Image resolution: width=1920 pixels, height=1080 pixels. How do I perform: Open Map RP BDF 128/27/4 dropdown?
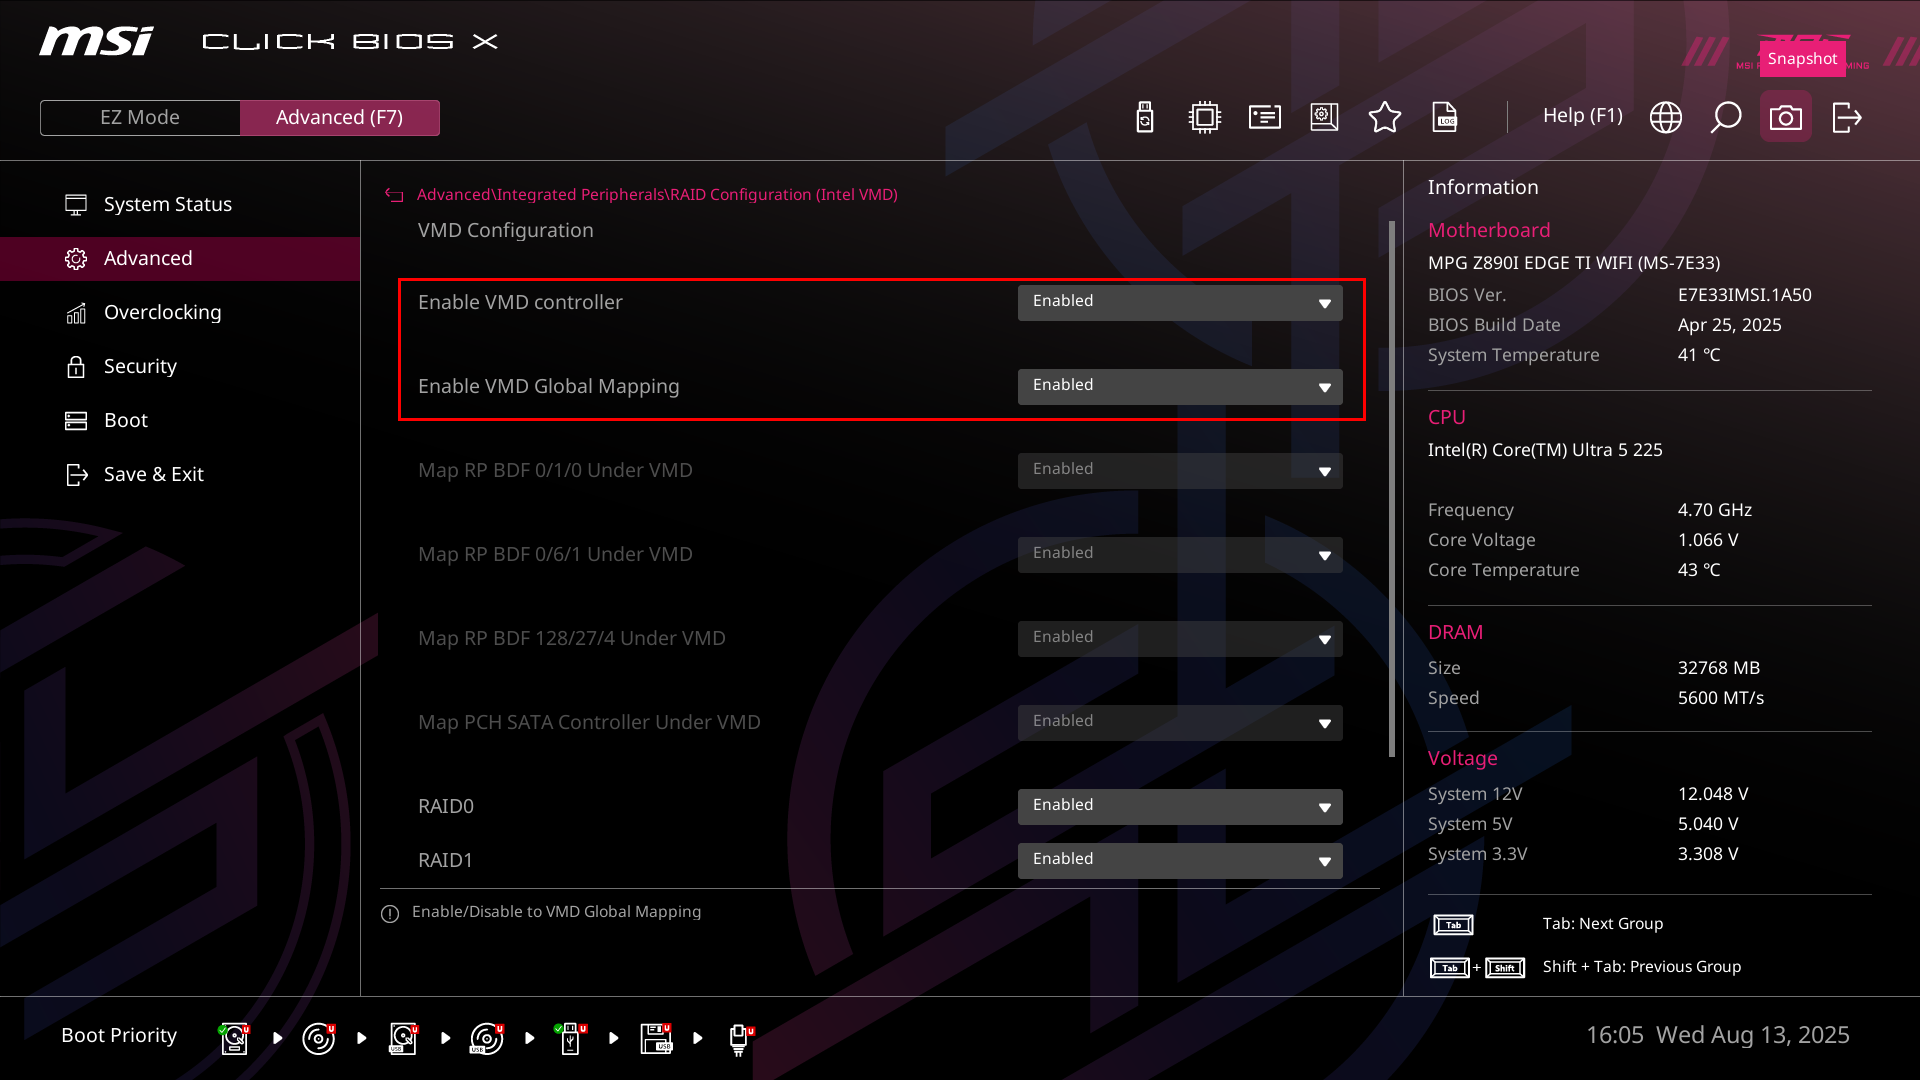[1180, 638]
